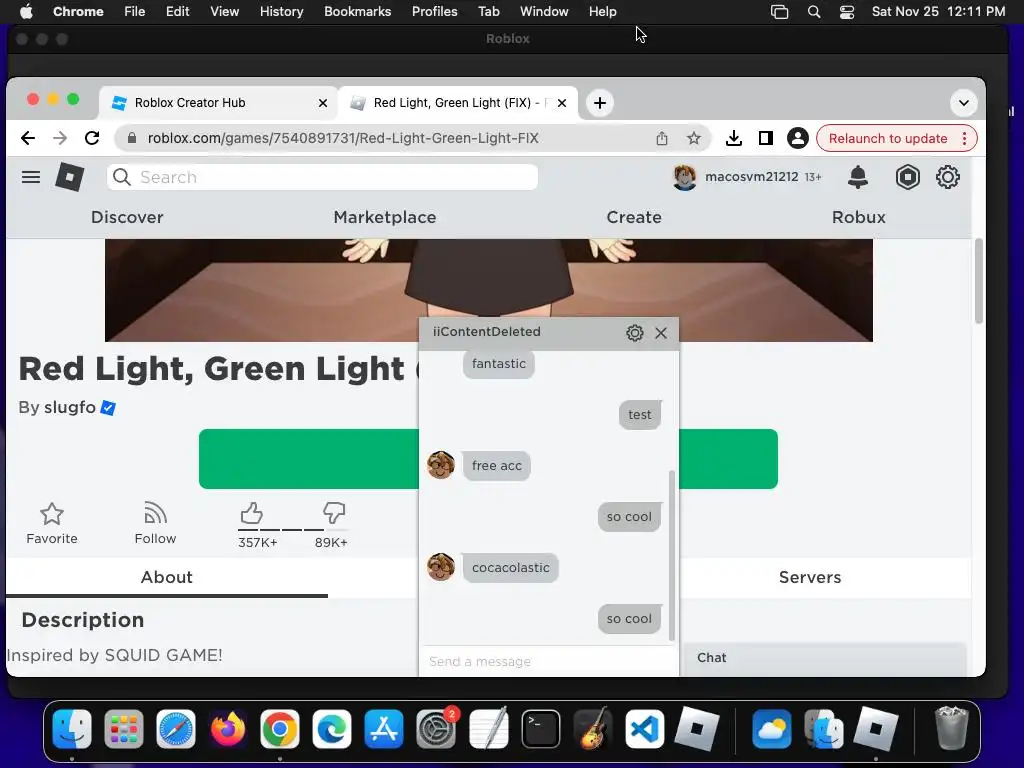Open Terminal from the Dock
The height and width of the screenshot is (768, 1024).
click(x=541, y=729)
